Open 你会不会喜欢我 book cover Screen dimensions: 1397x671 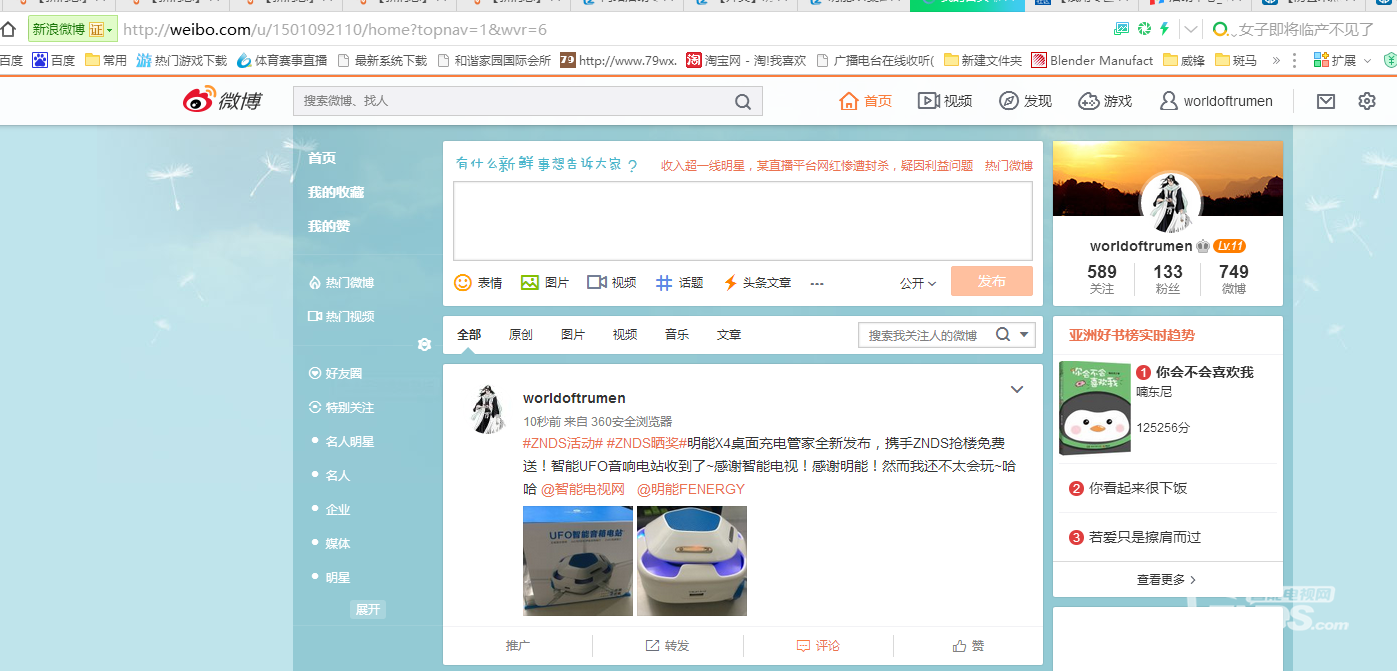pyautogui.click(x=1093, y=409)
